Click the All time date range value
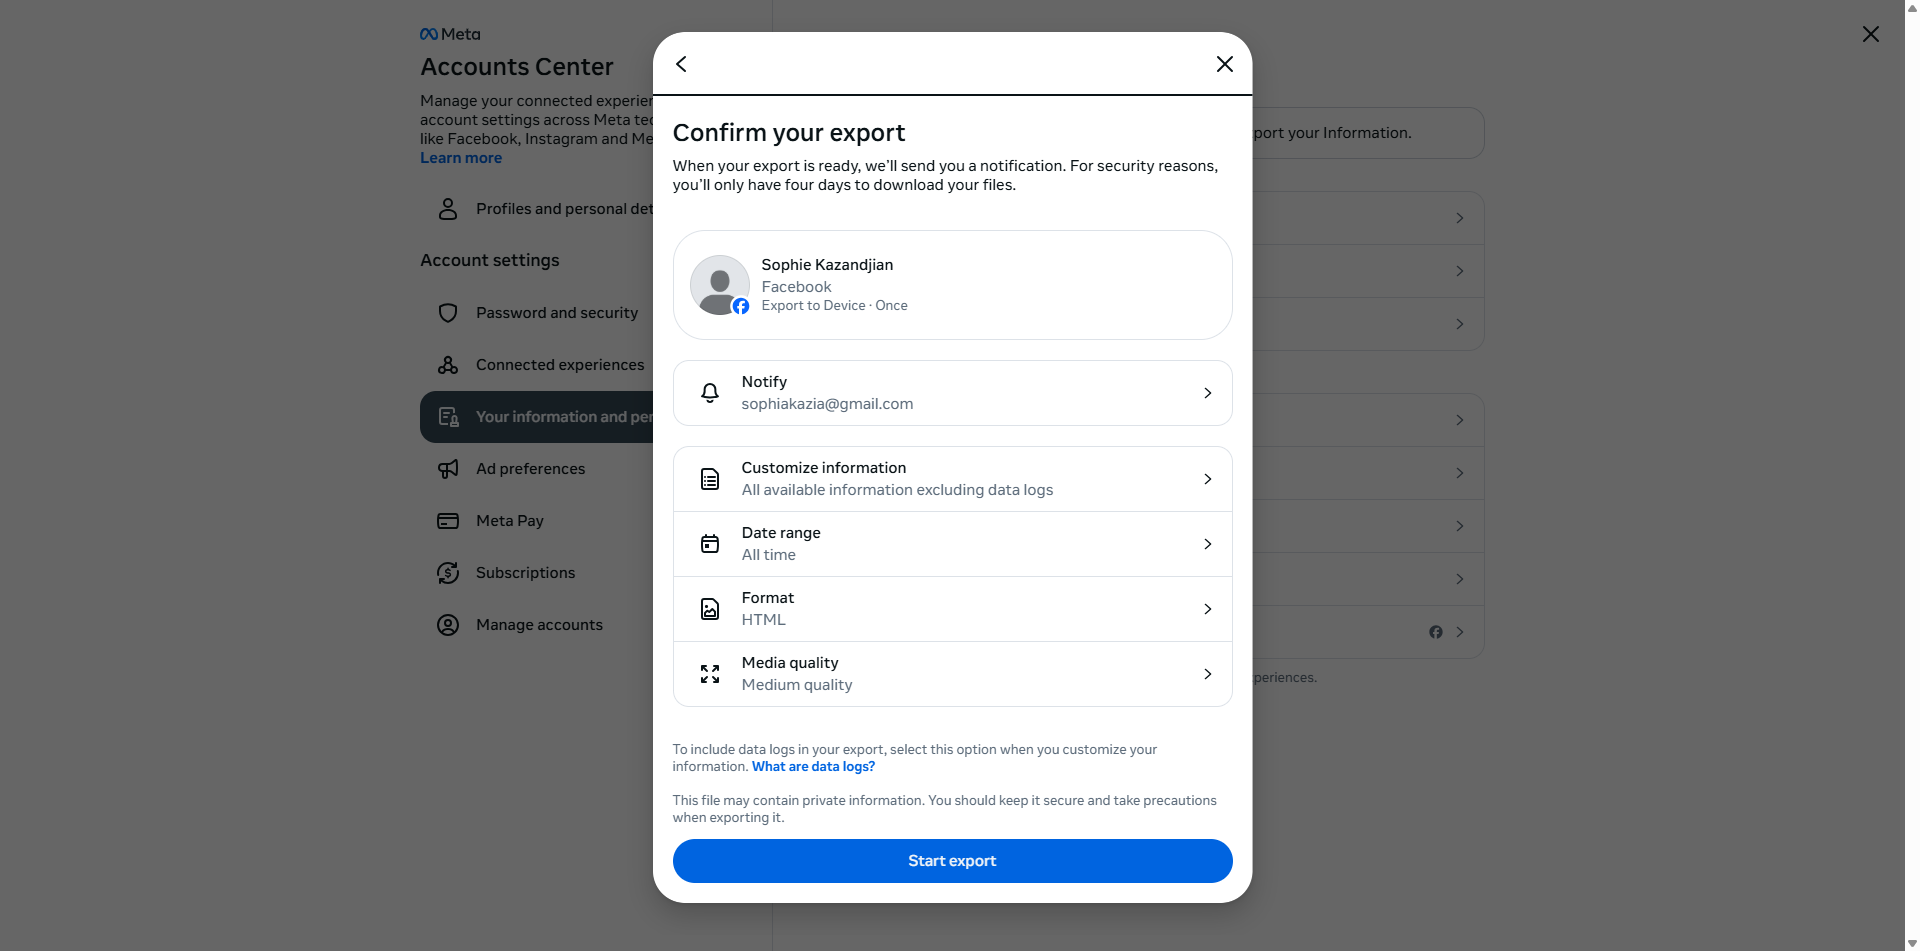This screenshot has width=1920, height=951. tap(769, 555)
